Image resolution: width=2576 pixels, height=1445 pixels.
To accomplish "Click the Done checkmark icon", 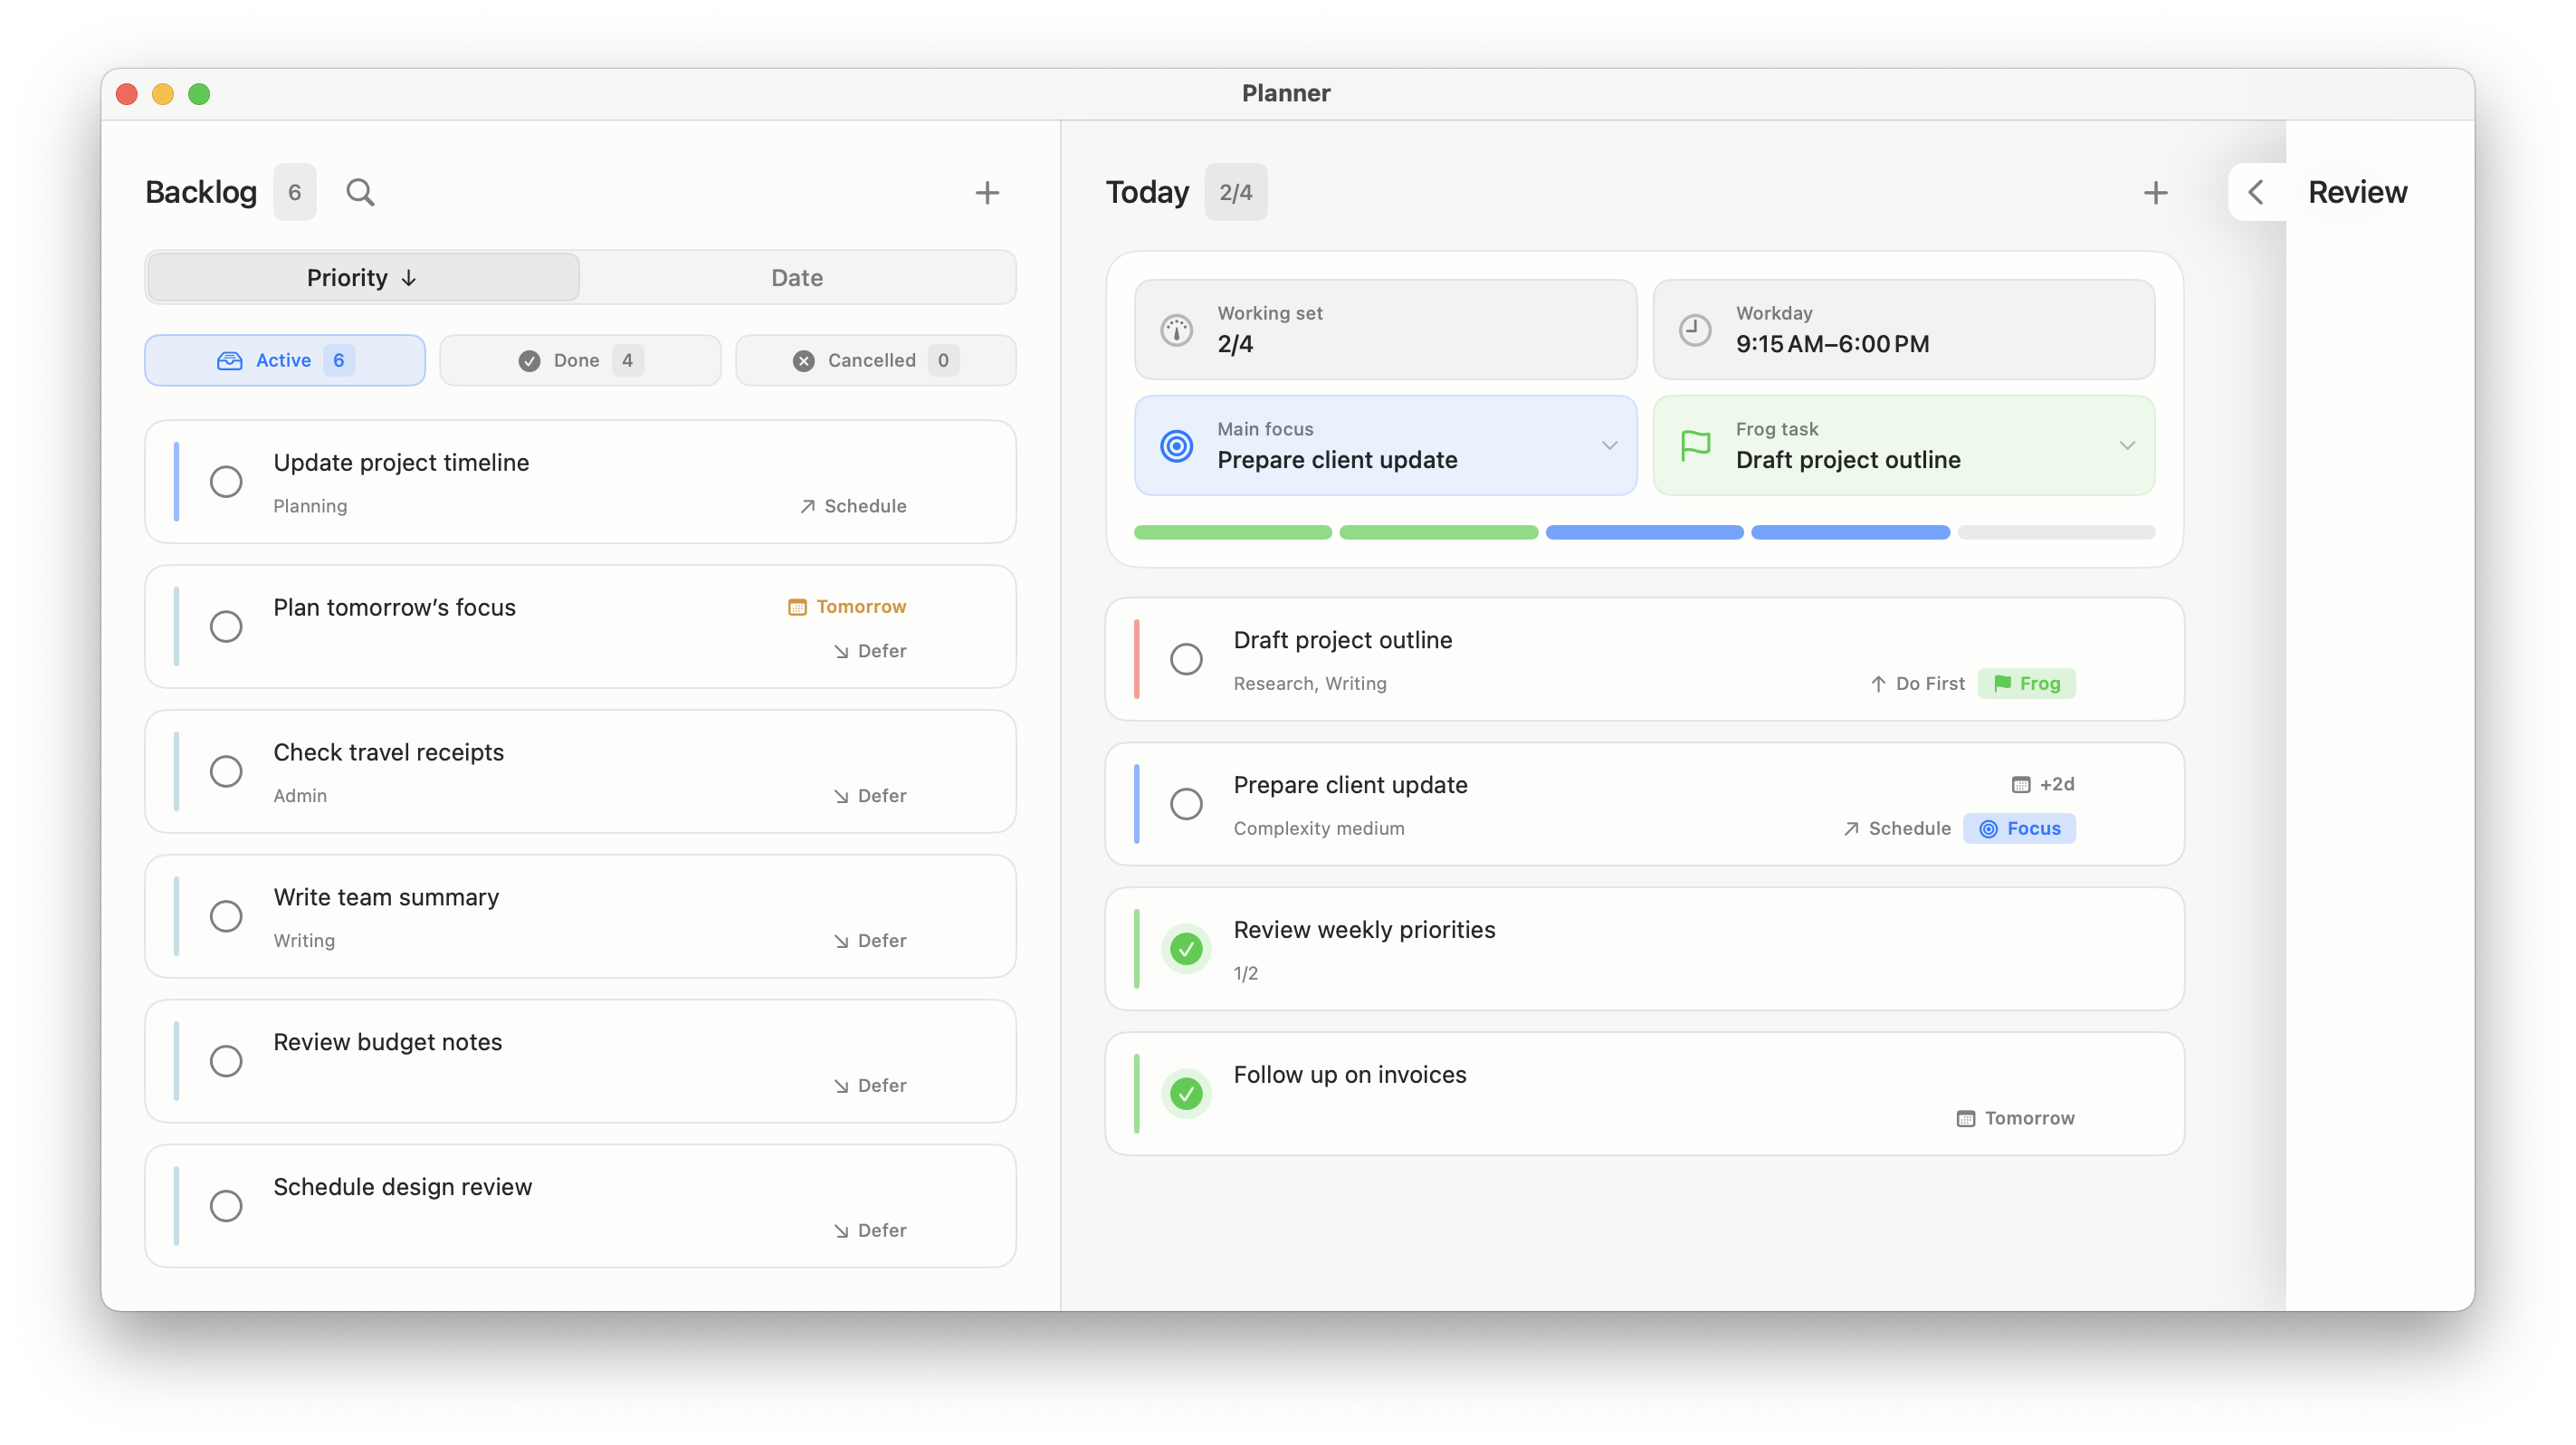I will pos(529,361).
